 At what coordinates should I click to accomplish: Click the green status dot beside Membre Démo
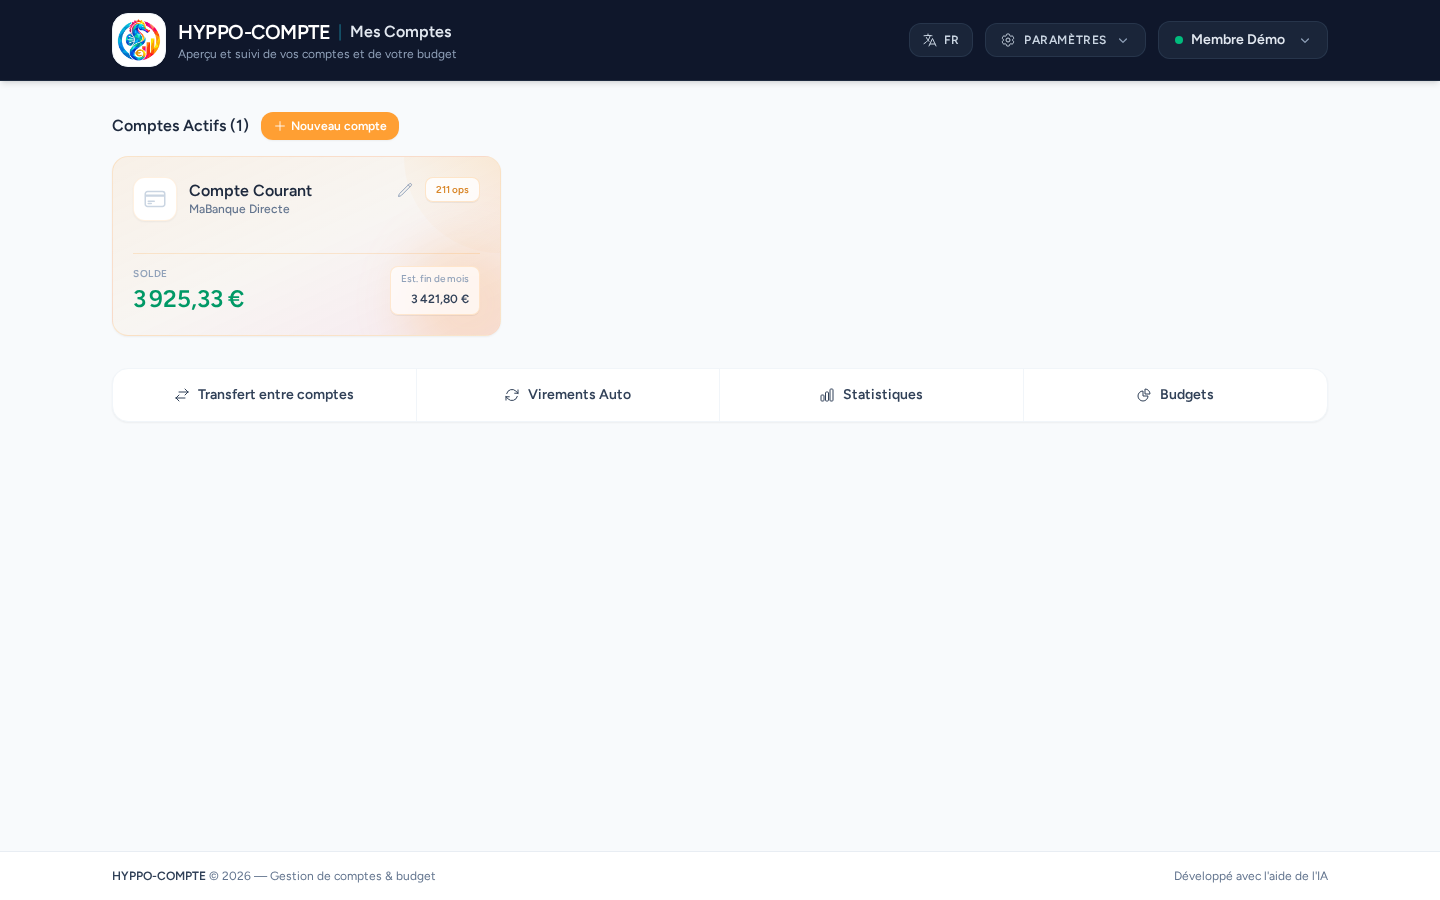[x=1179, y=40]
